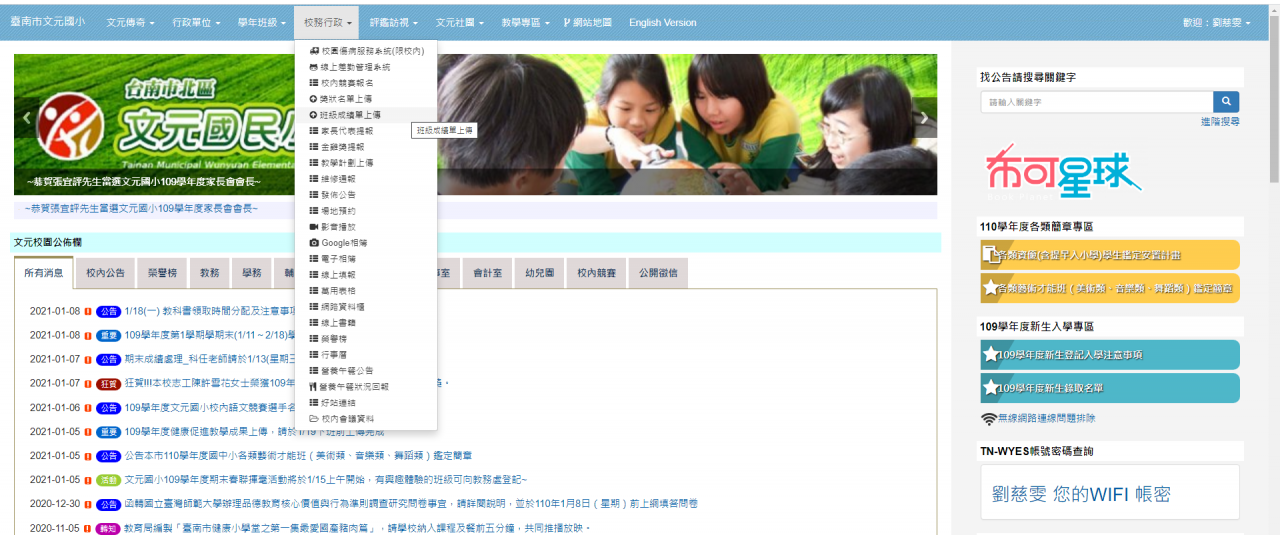Click the 進階搜尋 advanced search link
Screen dimensions: 1280x535
pyautogui.click(x=1220, y=121)
